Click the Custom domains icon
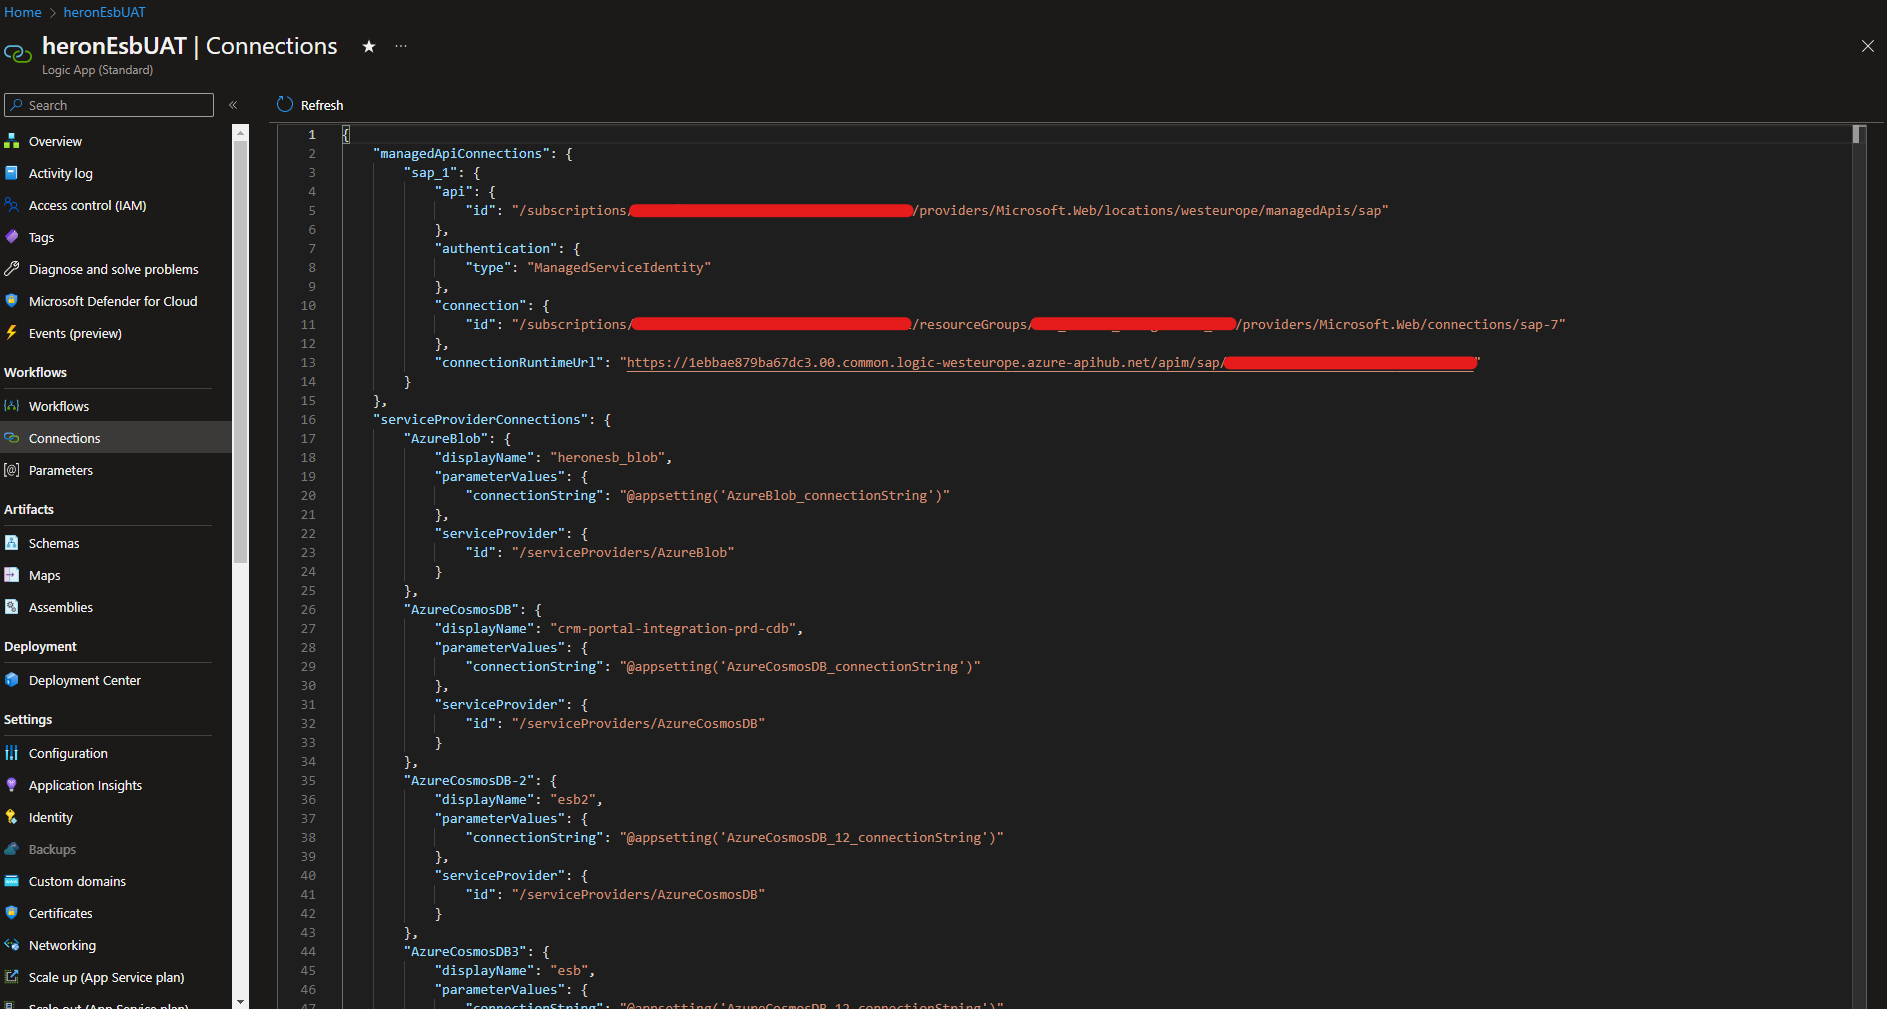This screenshot has height=1009, width=1887. pos(12,881)
